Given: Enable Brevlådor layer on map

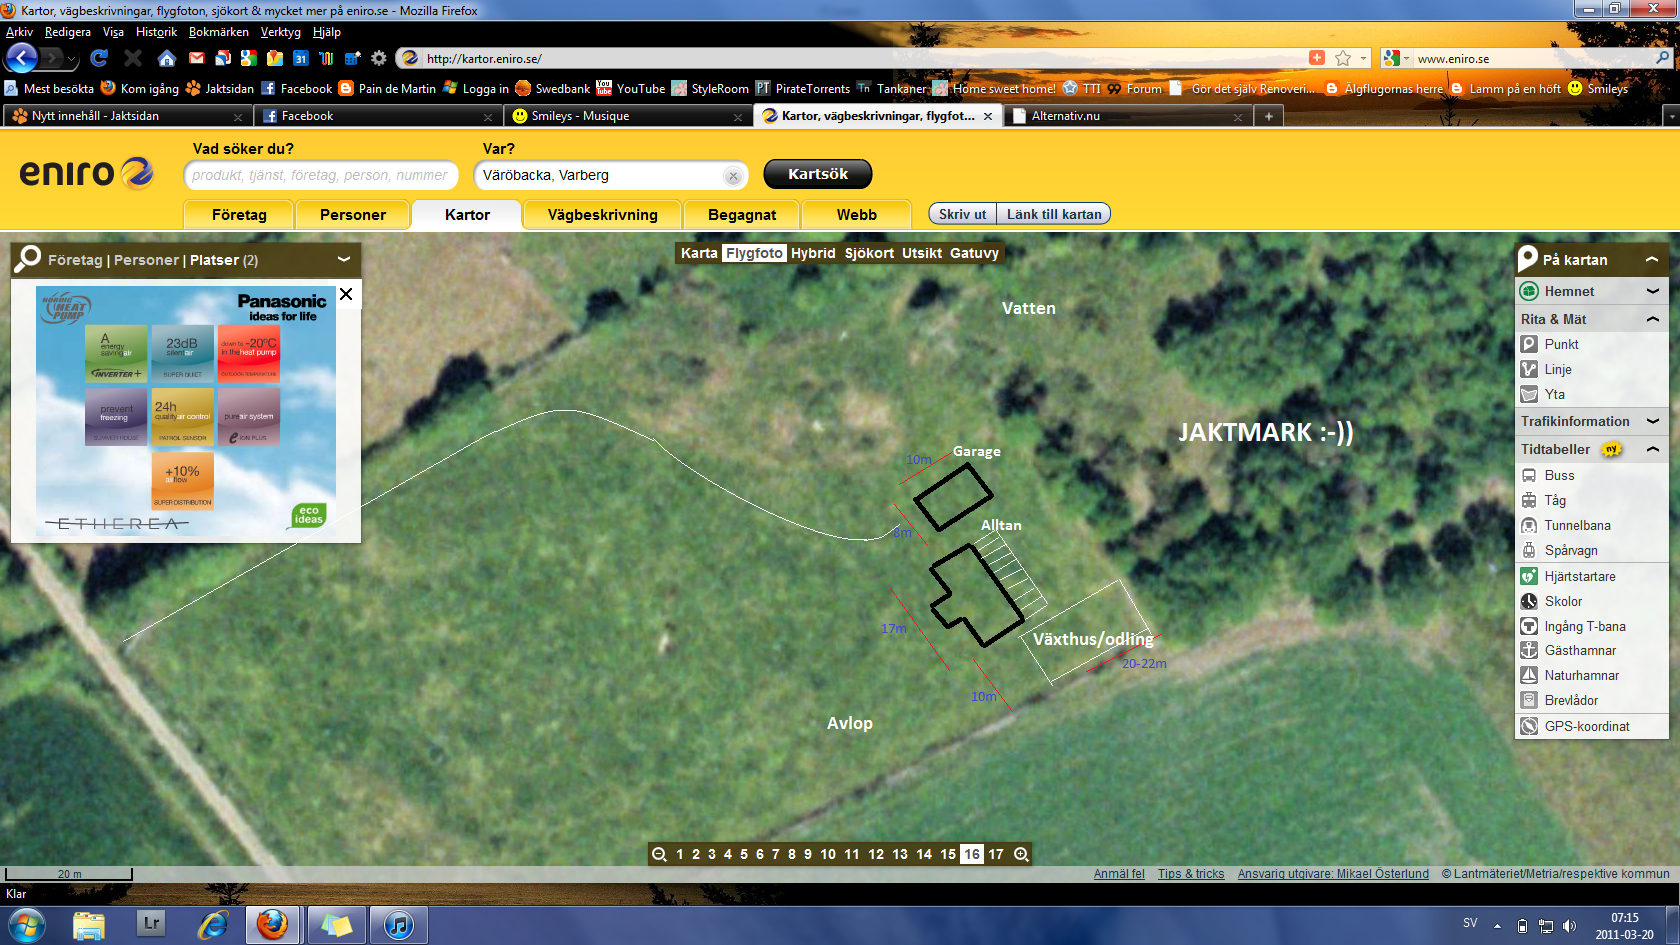Looking at the screenshot, I should [x=1570, y=700].
